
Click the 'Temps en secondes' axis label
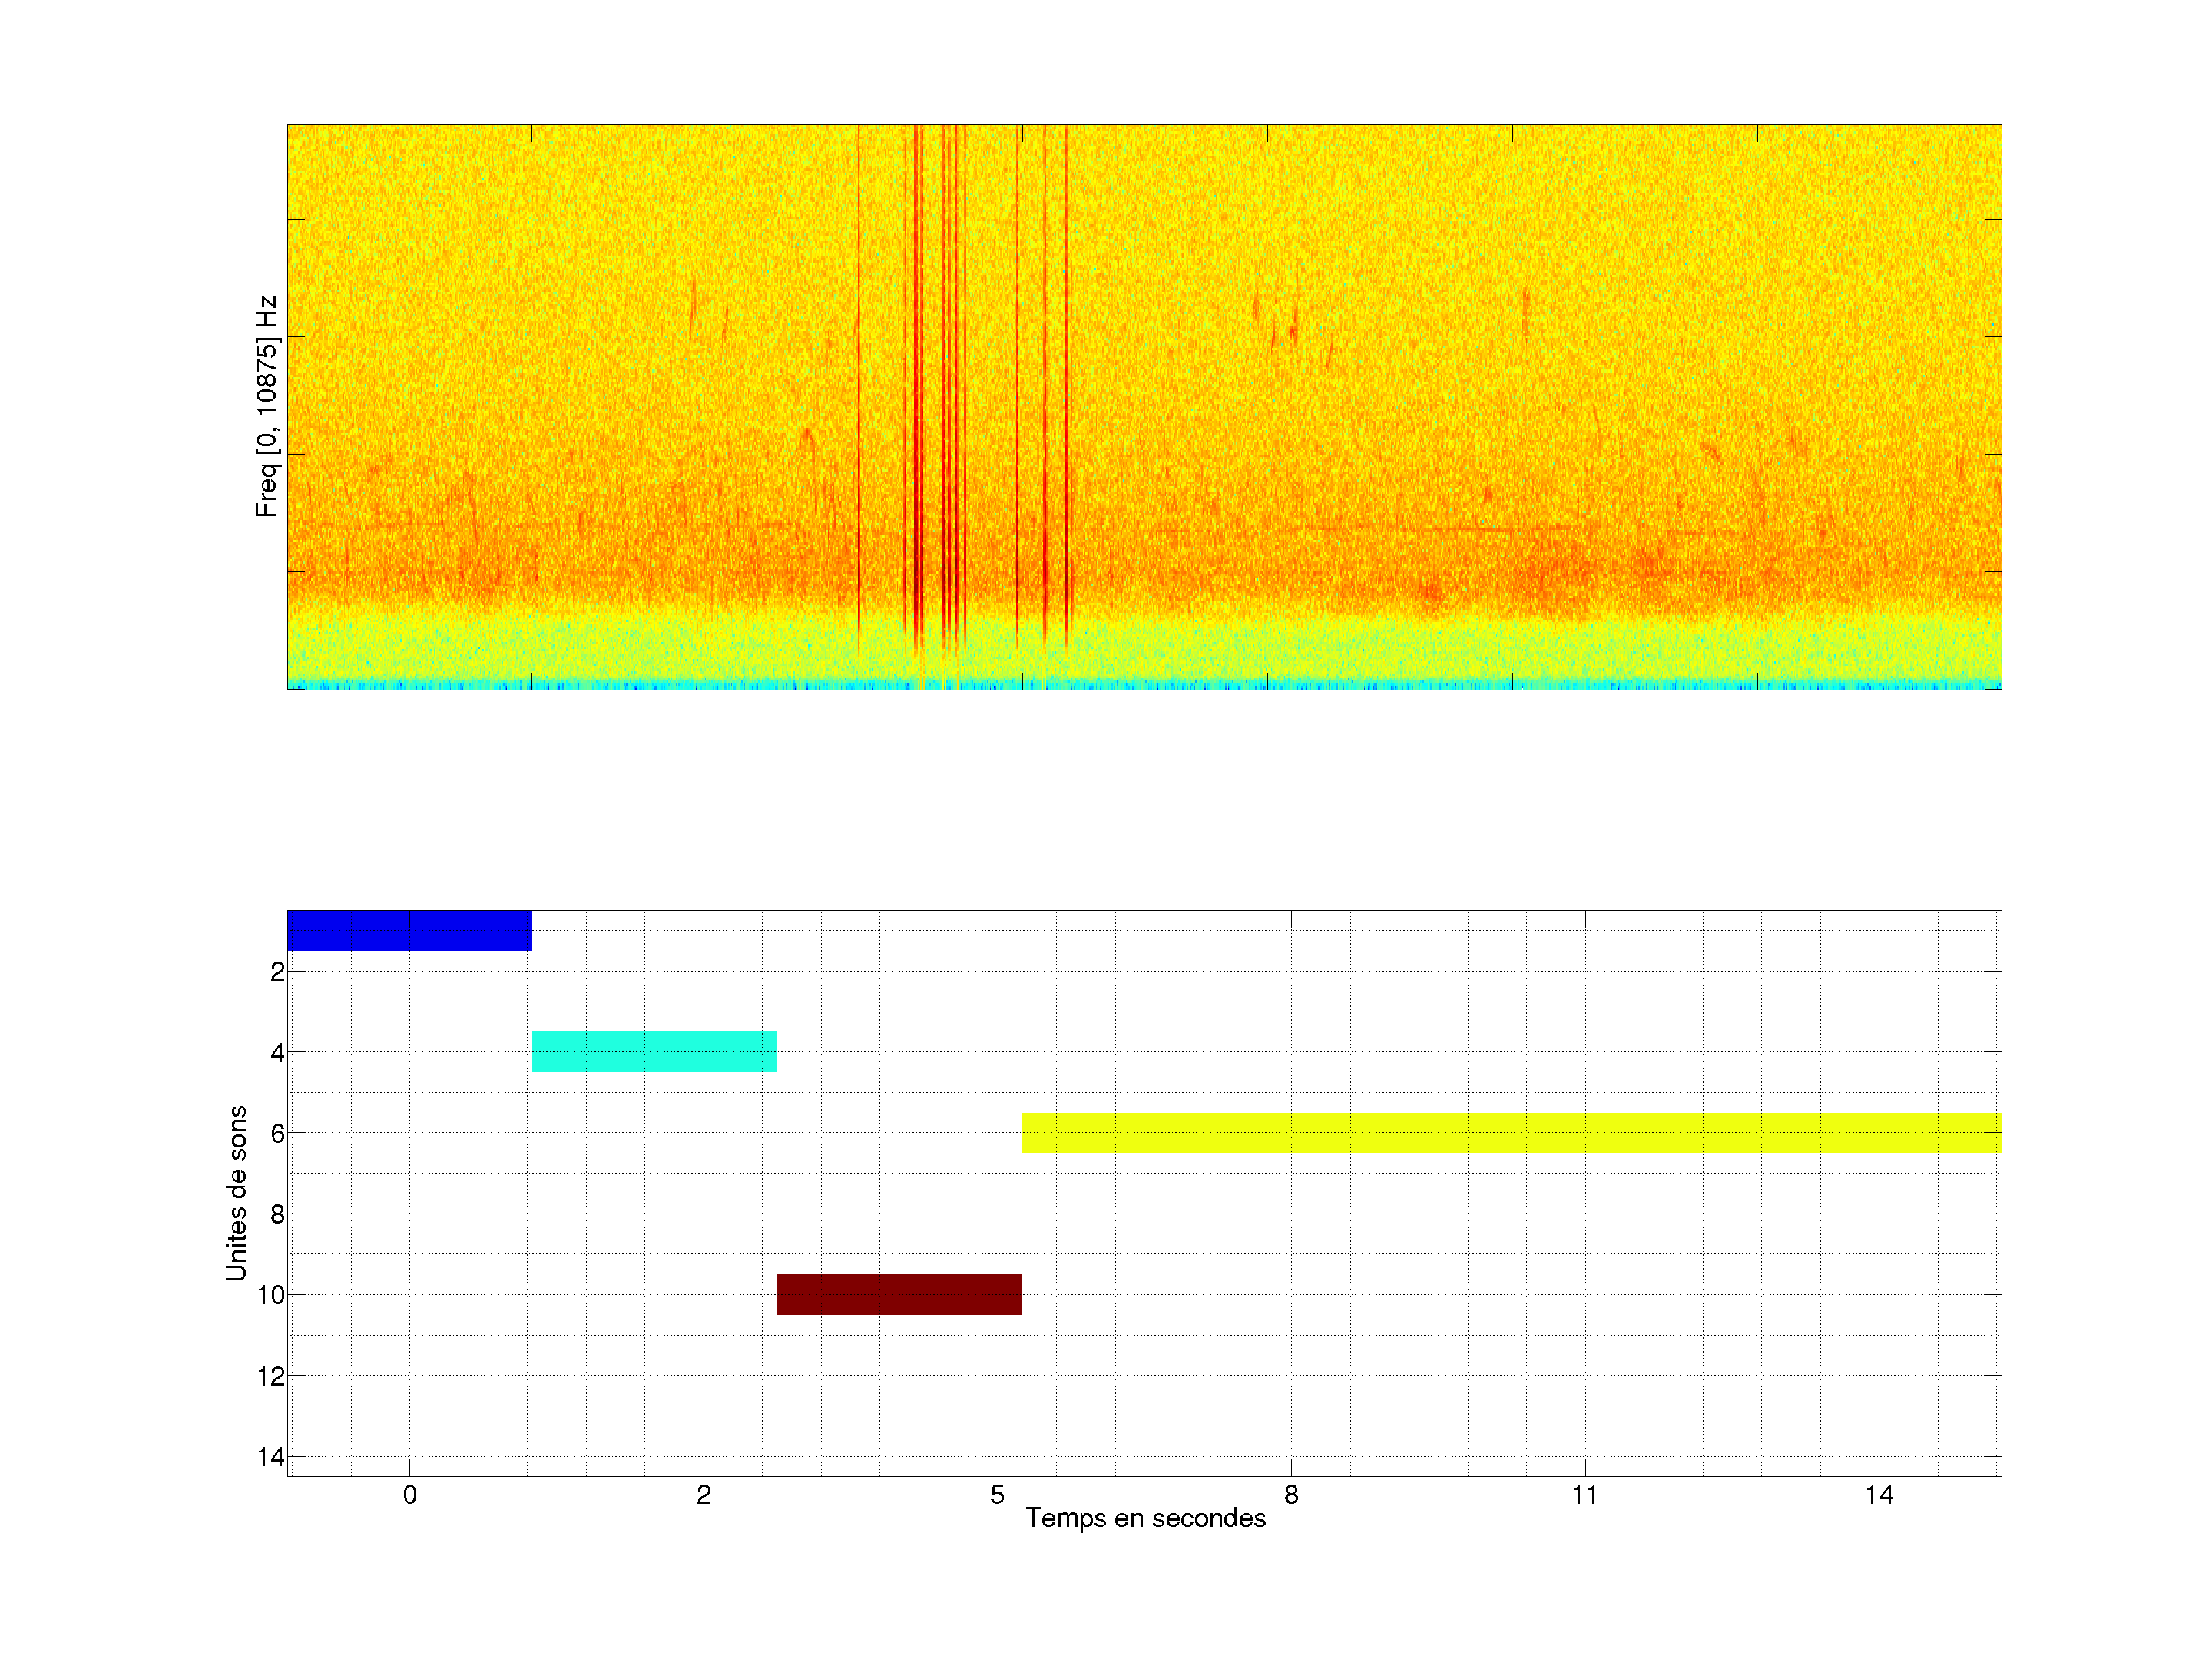(x=1145, y=1518)
